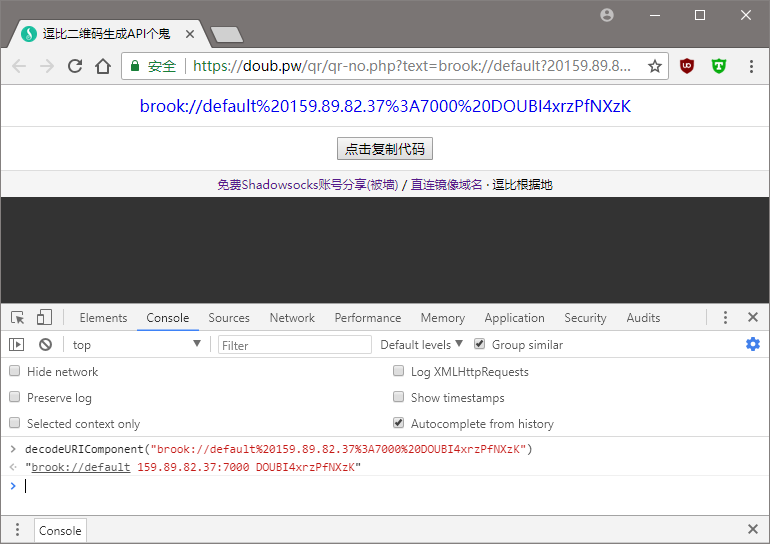770x544 pixels.
Task: Open the top context dropdown
Action: pos(136,345)
